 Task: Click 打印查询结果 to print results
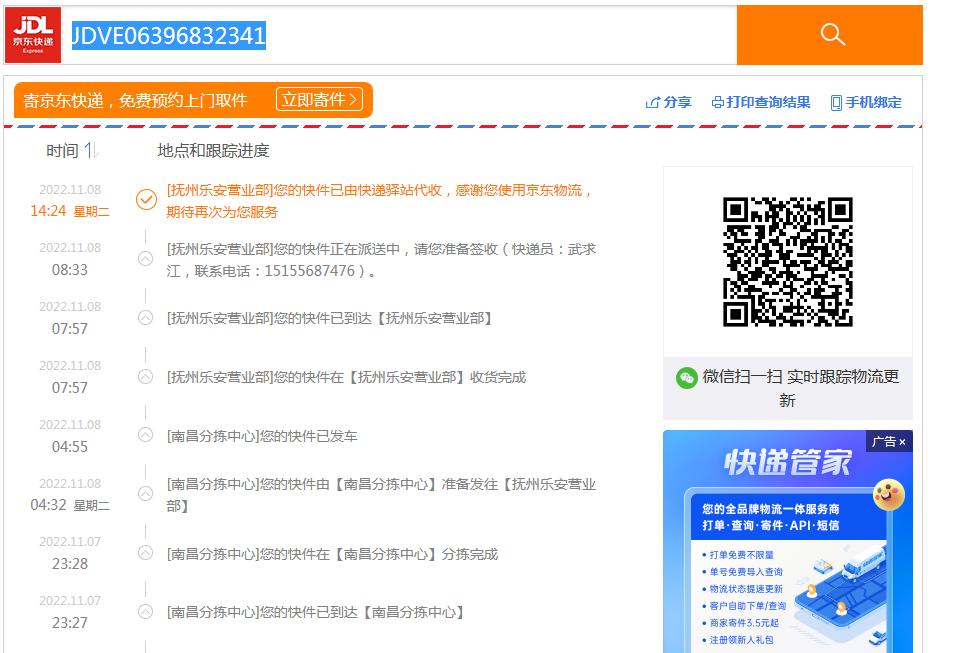pyautogui.click(x=761, y=102)
